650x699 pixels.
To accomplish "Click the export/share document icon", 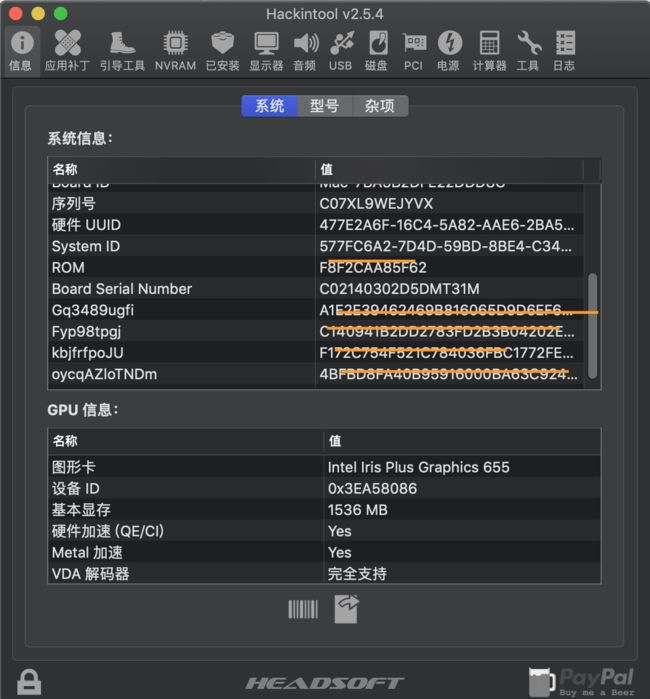I will (346, 609).
